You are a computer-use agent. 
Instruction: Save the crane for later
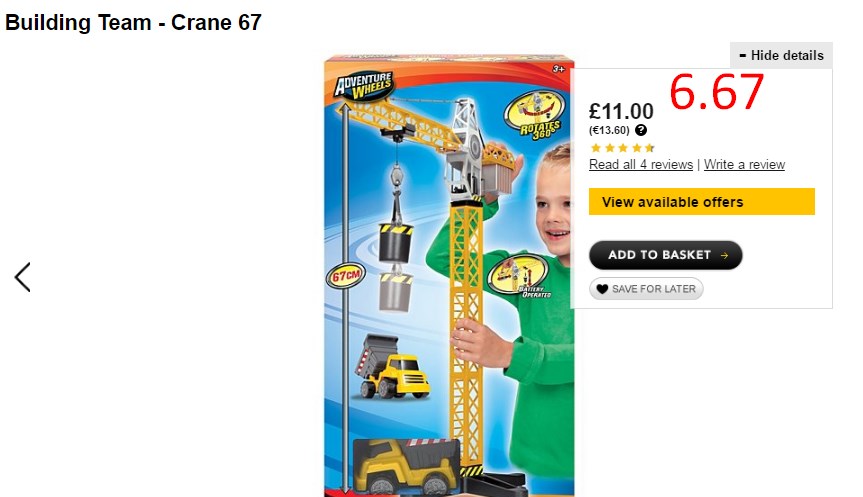click(x=646, y=289)
